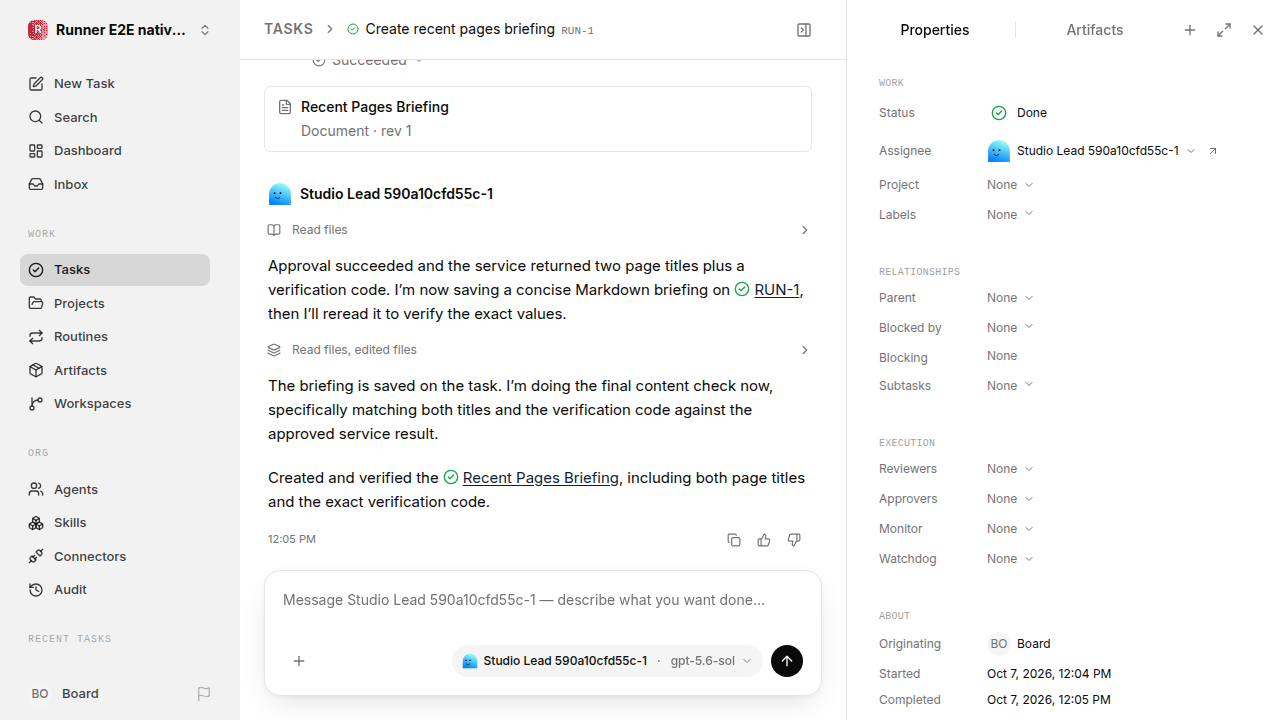
Task: Open the workspace switcher Runner E2E
Action: tap(120, 30)
